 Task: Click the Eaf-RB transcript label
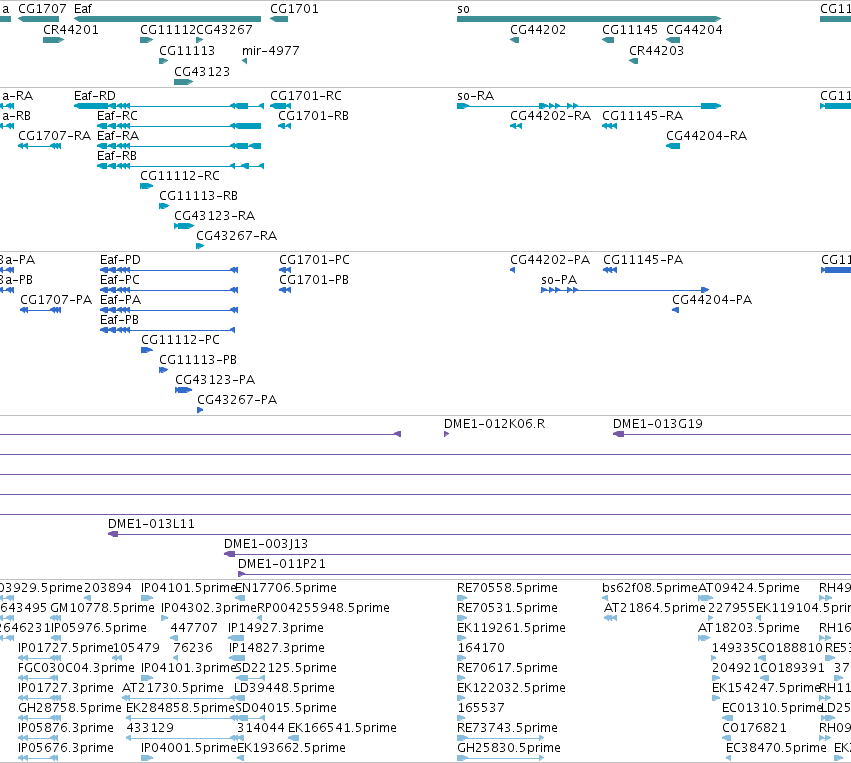[117, 156]
